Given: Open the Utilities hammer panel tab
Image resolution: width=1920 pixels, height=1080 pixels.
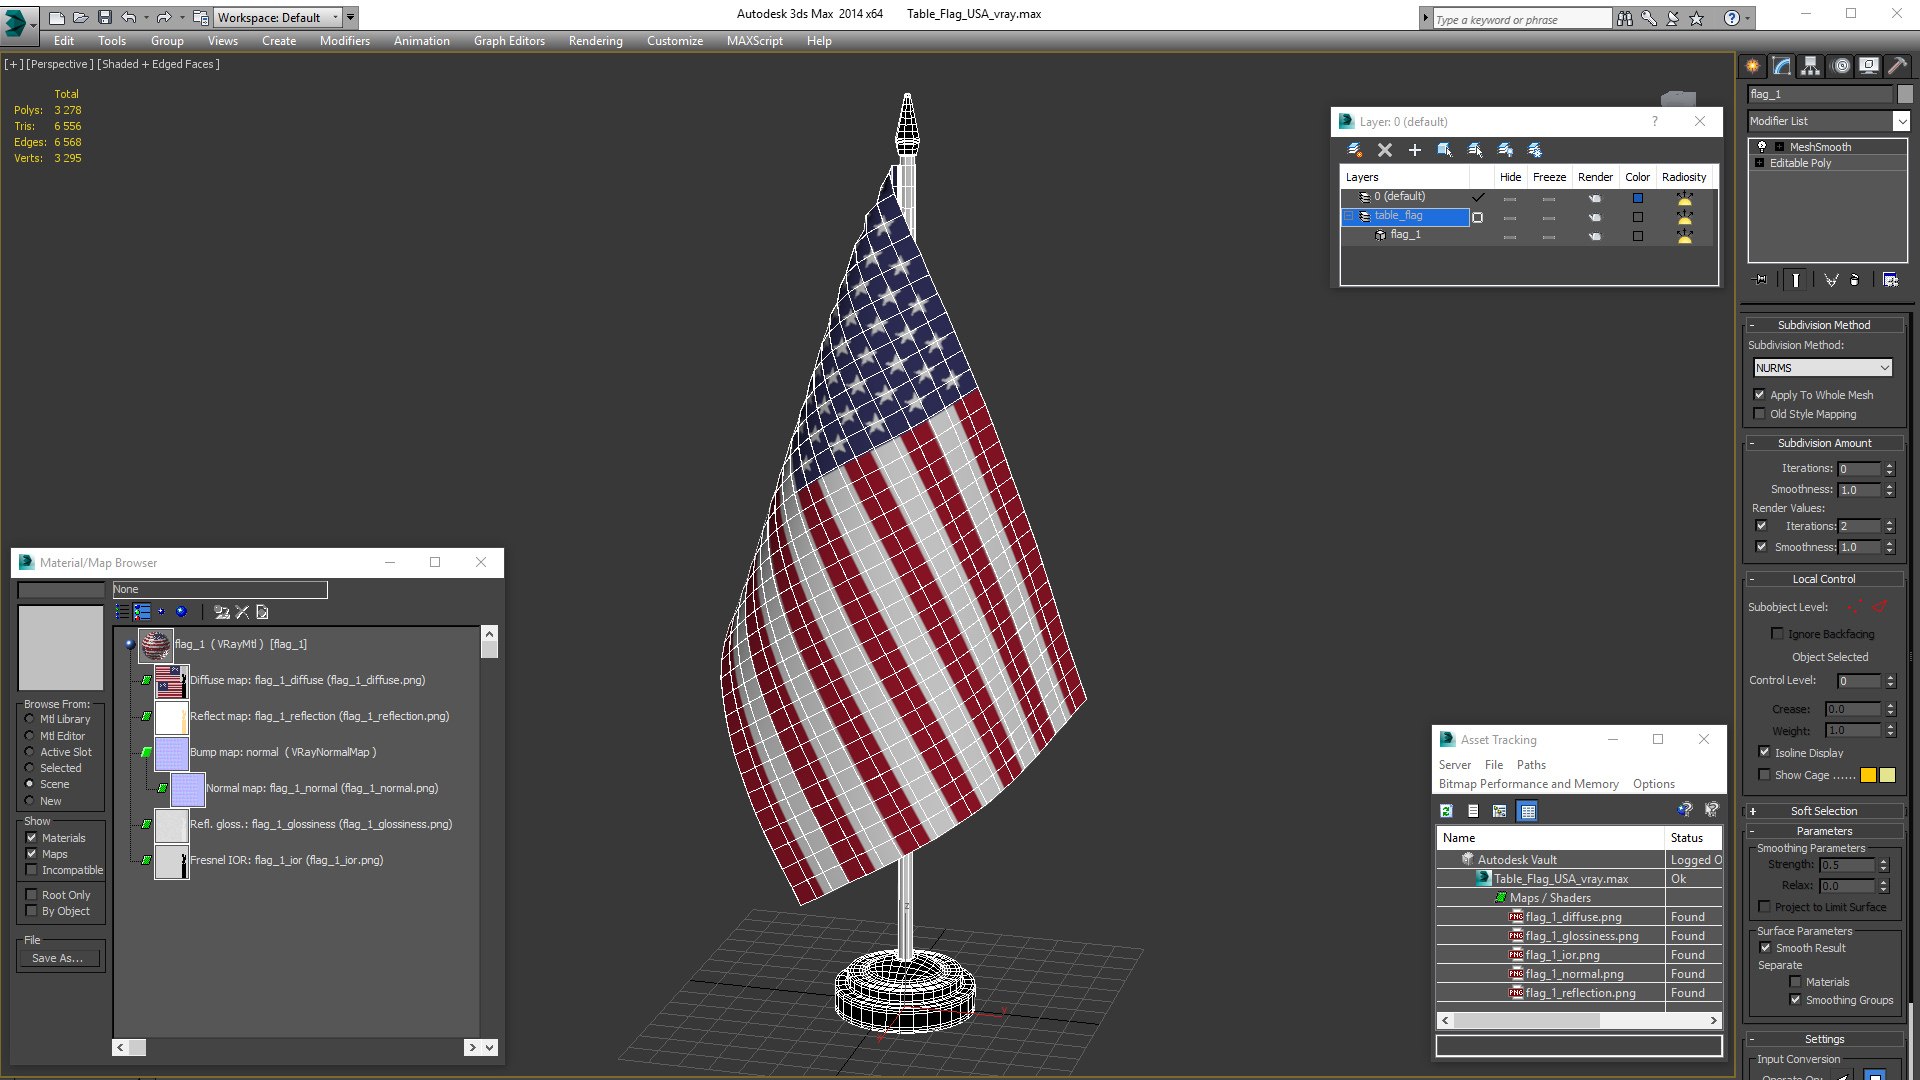Looking at the screenshot, I should point(1897,66).
